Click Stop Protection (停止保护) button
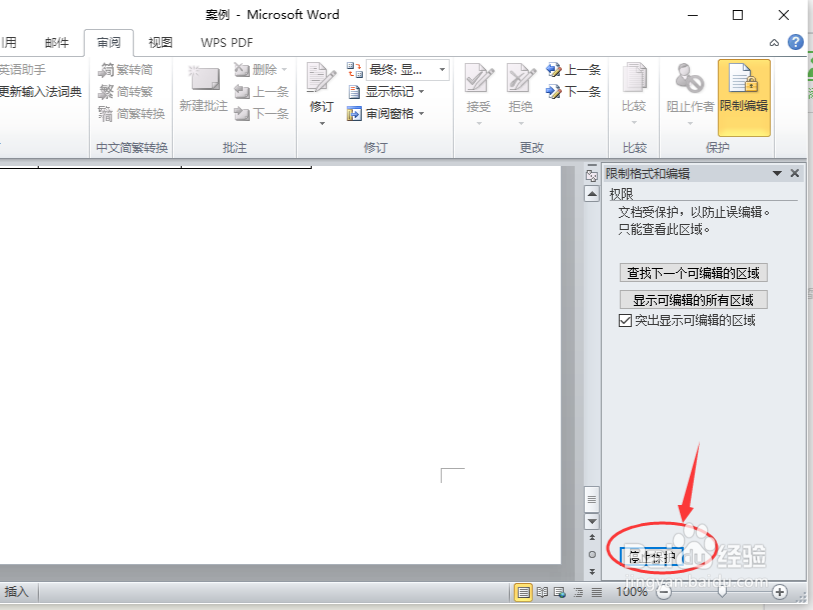Viewport: 813px width, 610px height. (652, 557)
